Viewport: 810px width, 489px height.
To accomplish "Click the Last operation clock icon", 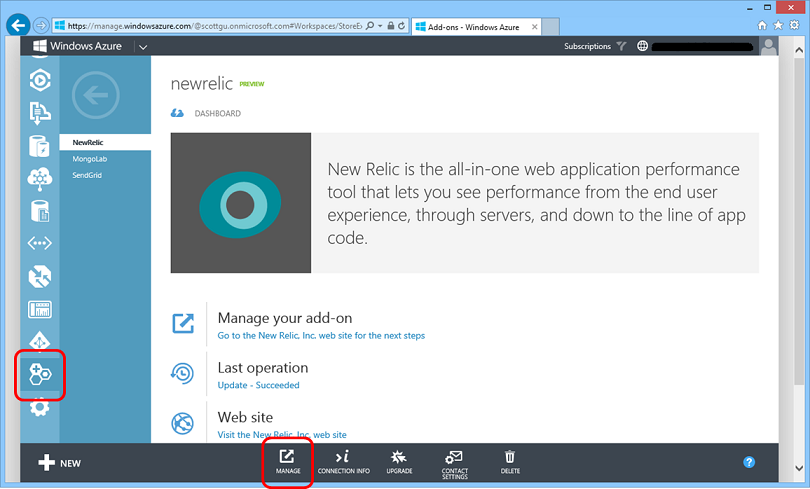I will (182, 373).
